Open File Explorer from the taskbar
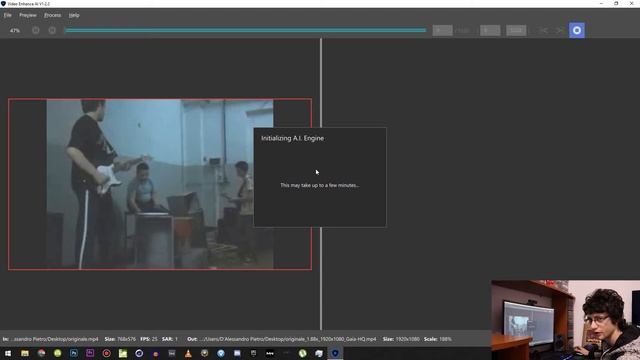640x360 pixels. (25, 353)
